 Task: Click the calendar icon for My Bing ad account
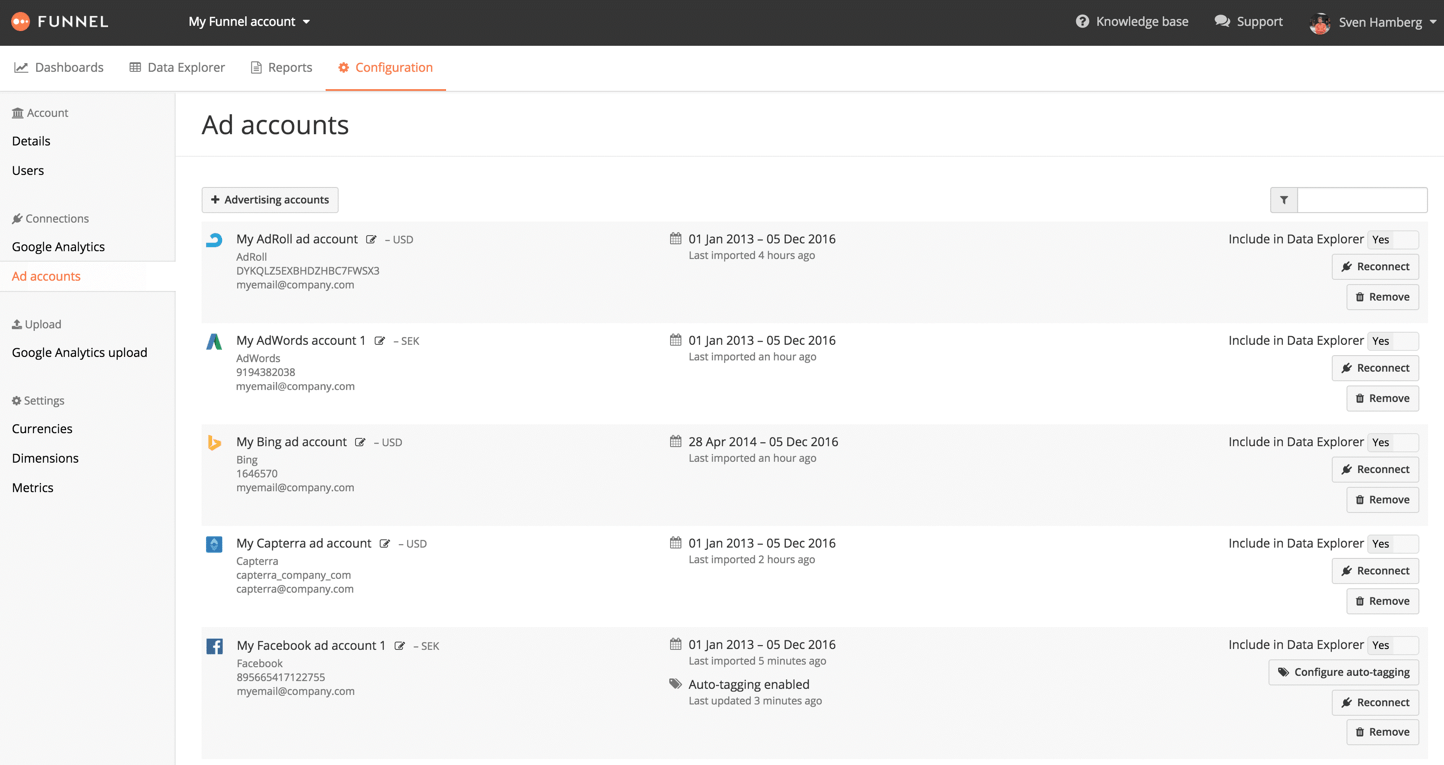pos(675,442)
